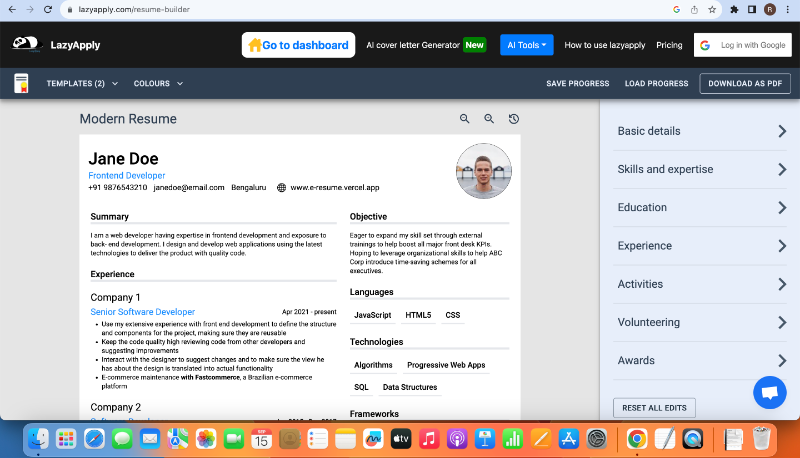
Task: Open Messages from the dock
Action: 122,439
